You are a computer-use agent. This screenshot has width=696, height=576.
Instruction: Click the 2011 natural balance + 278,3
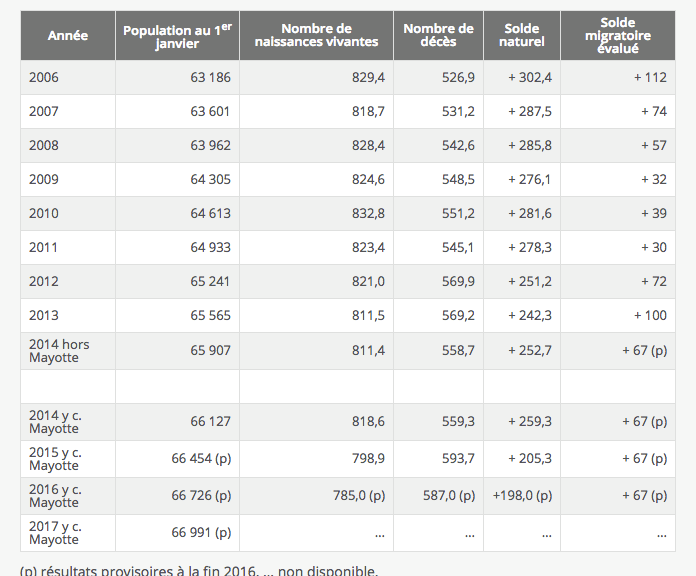coord(529,247)
